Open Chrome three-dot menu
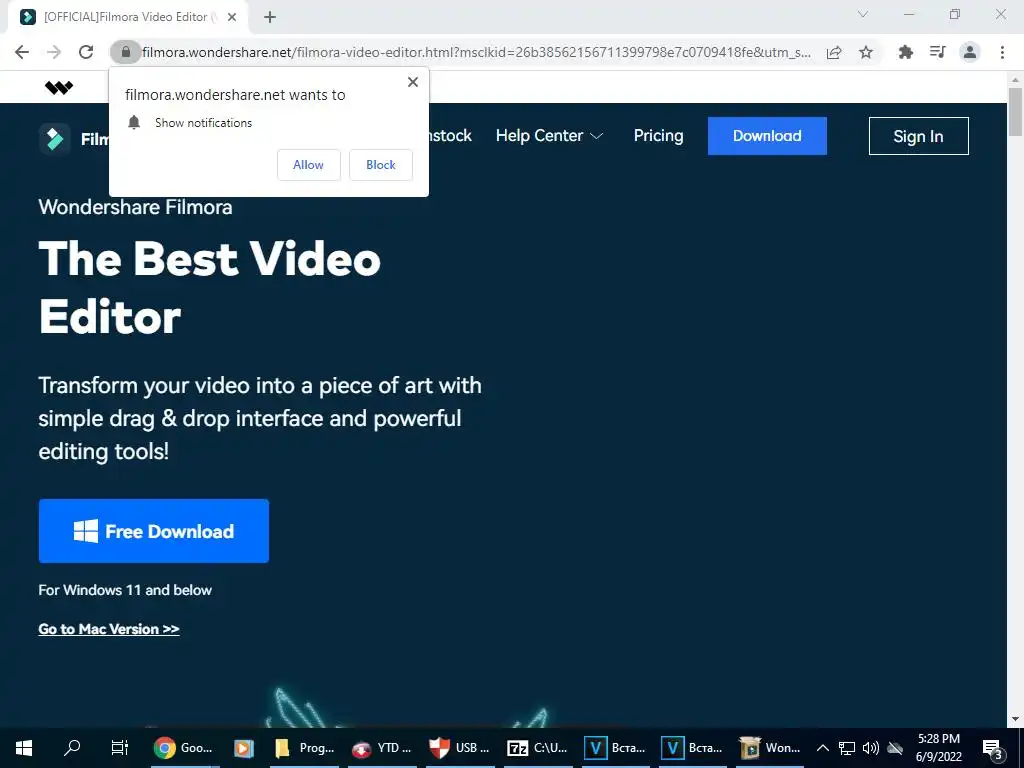Viewport: 1024px width, 768px height. click(1002, 52)
